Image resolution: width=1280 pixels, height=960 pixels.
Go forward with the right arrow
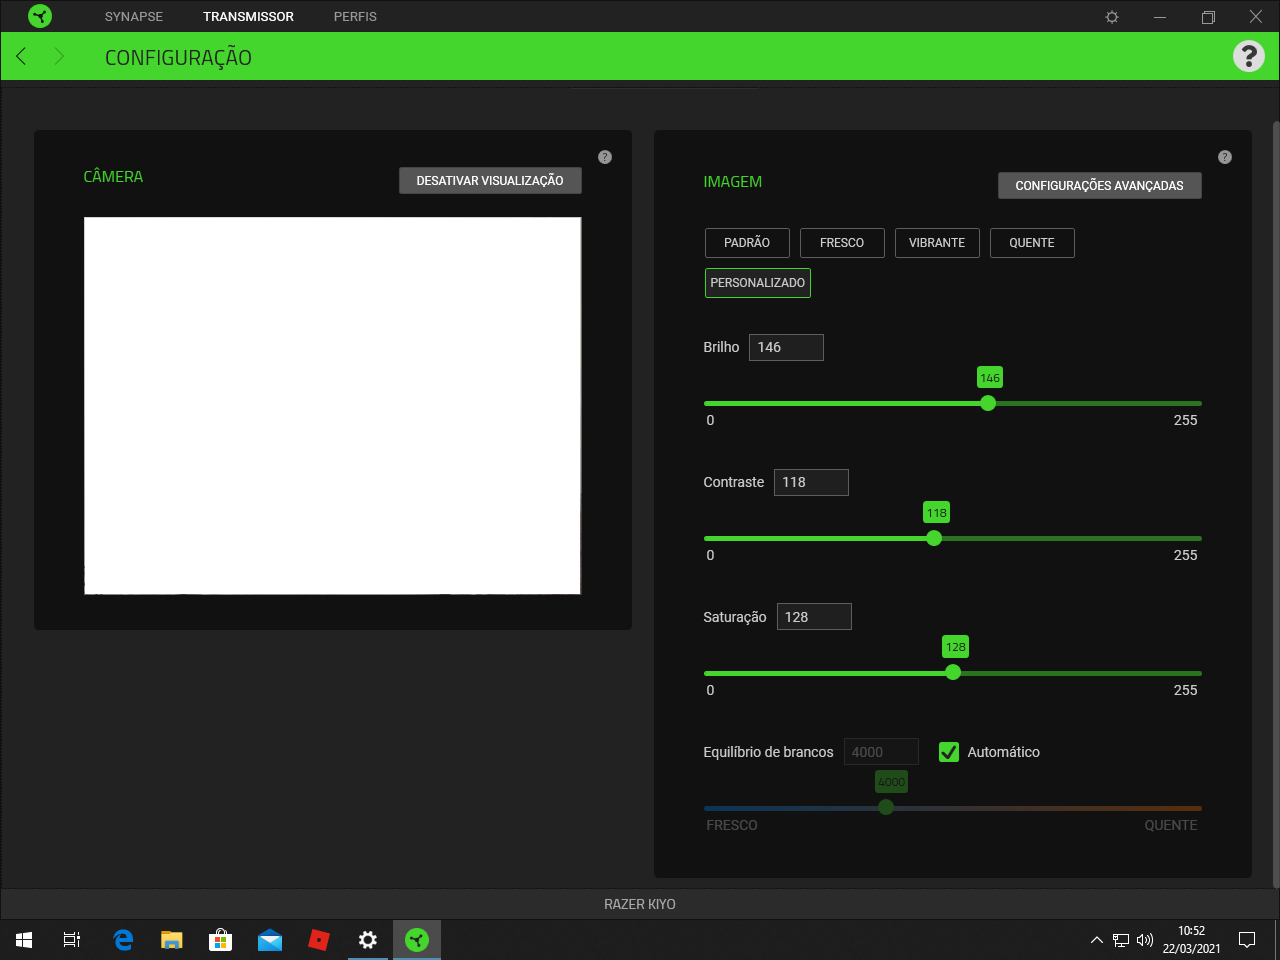[x=59, y=56]
